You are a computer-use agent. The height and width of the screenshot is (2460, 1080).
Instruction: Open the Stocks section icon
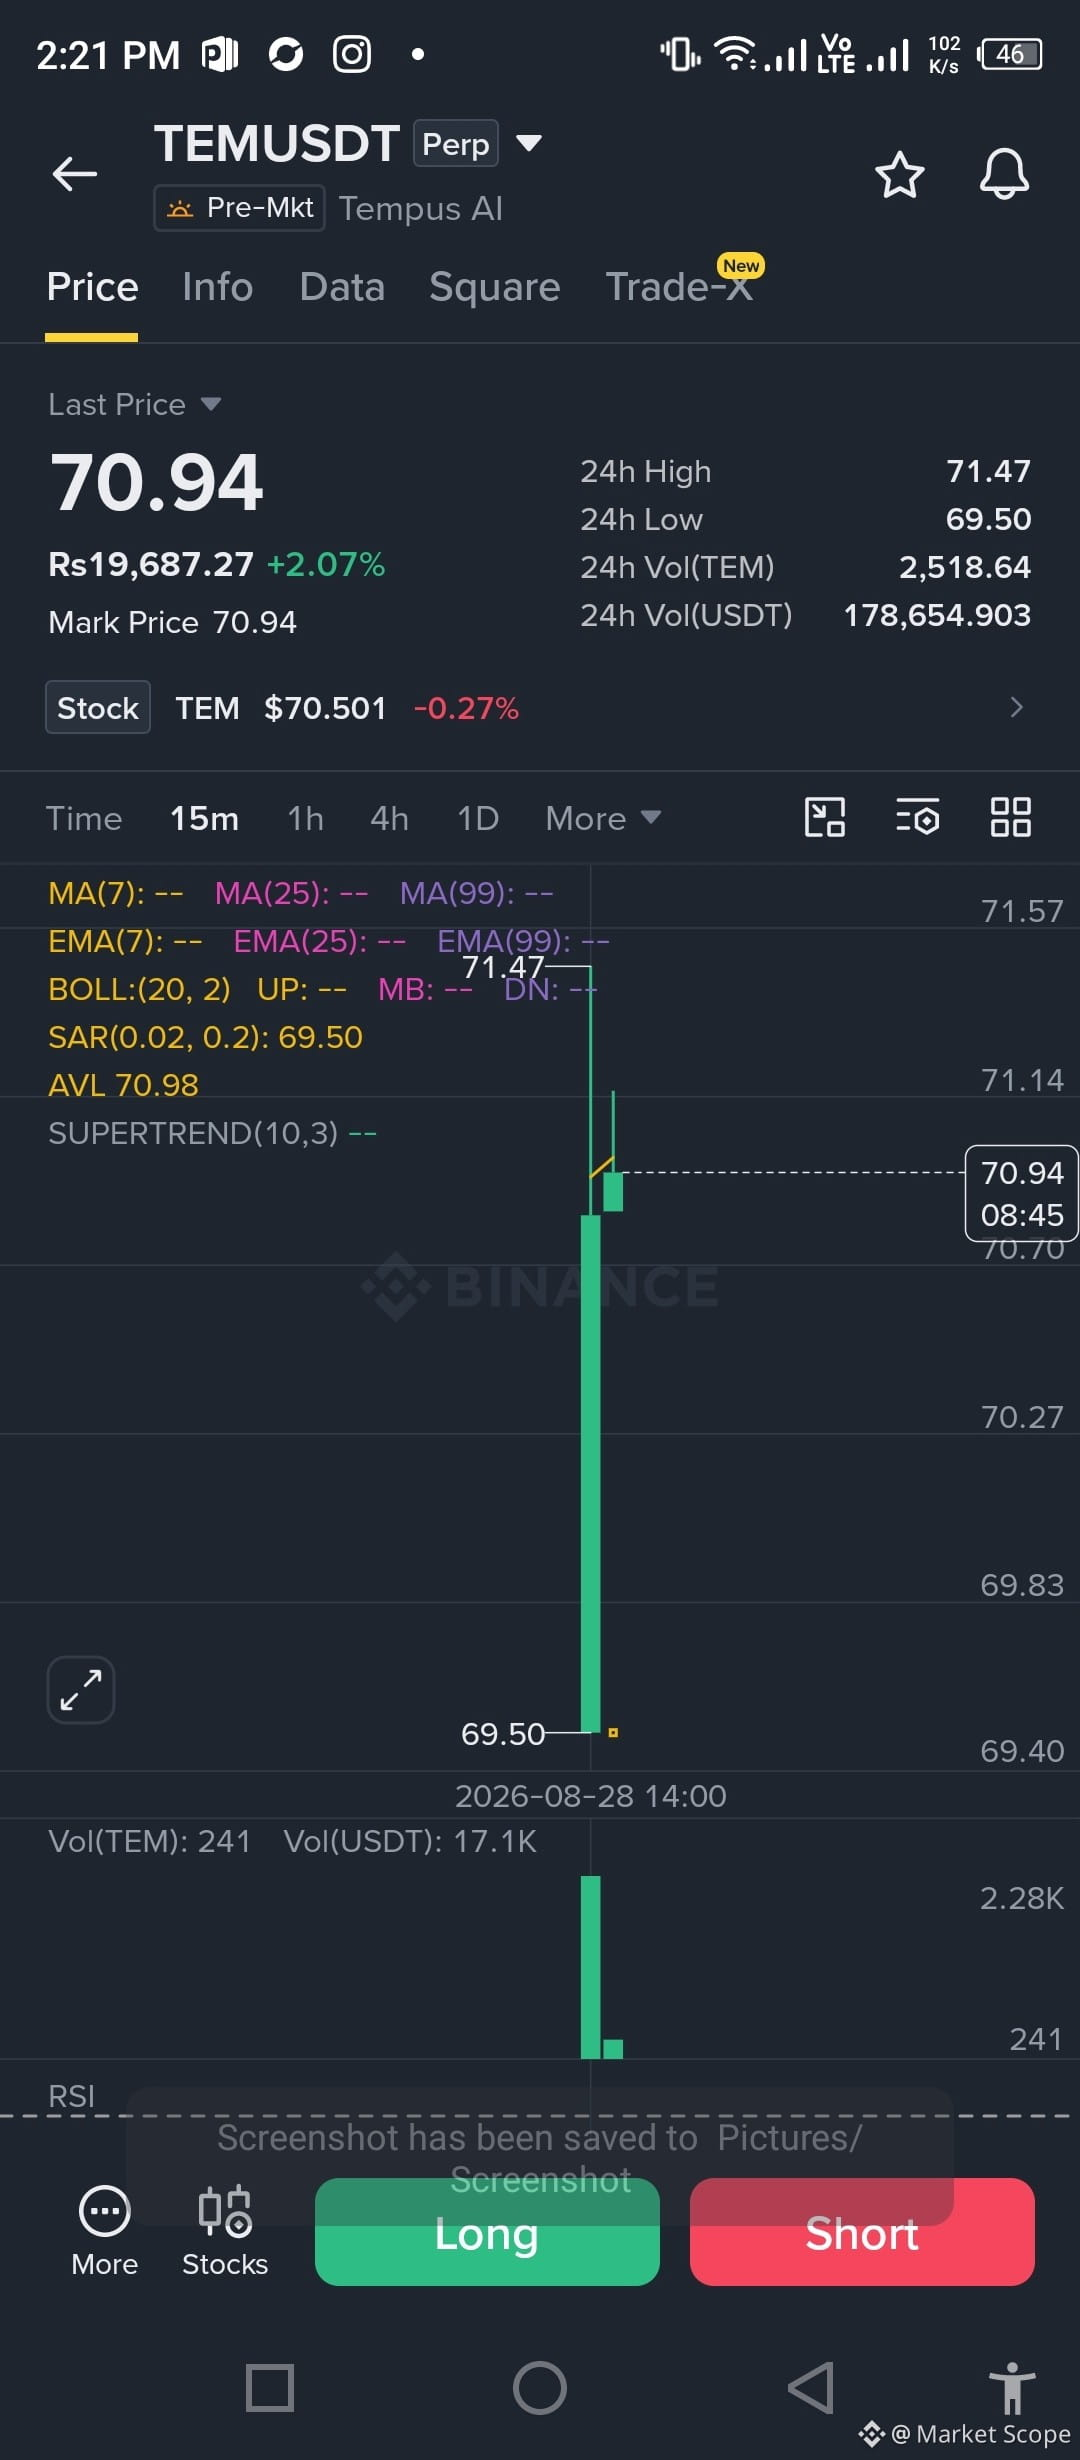click(x=225, y=2231)
